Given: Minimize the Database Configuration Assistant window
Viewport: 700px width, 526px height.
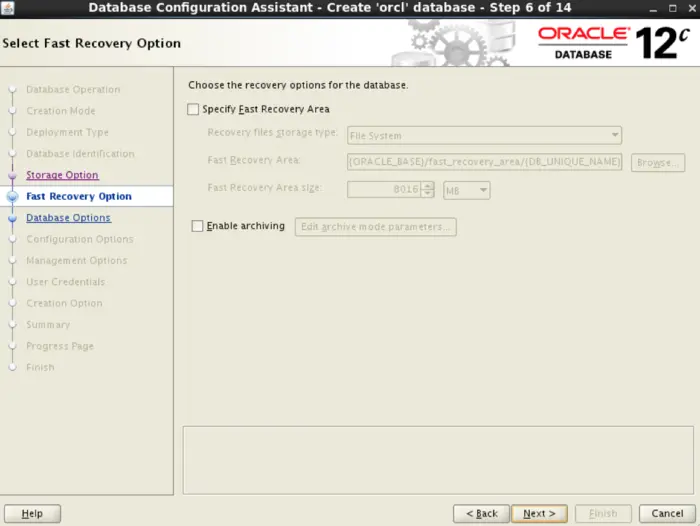Looking at the screenshot, I should point(653,8).
